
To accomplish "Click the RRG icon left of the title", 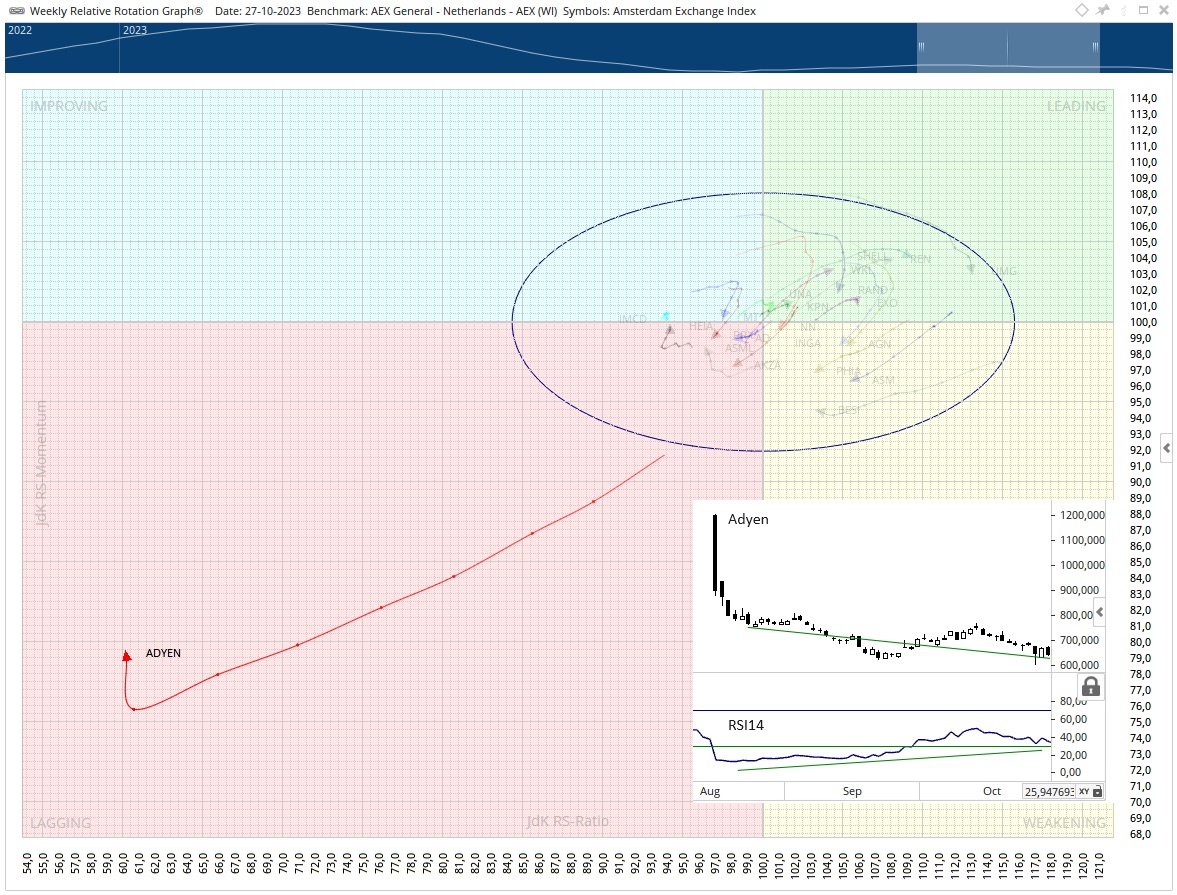I will (16, 11).
